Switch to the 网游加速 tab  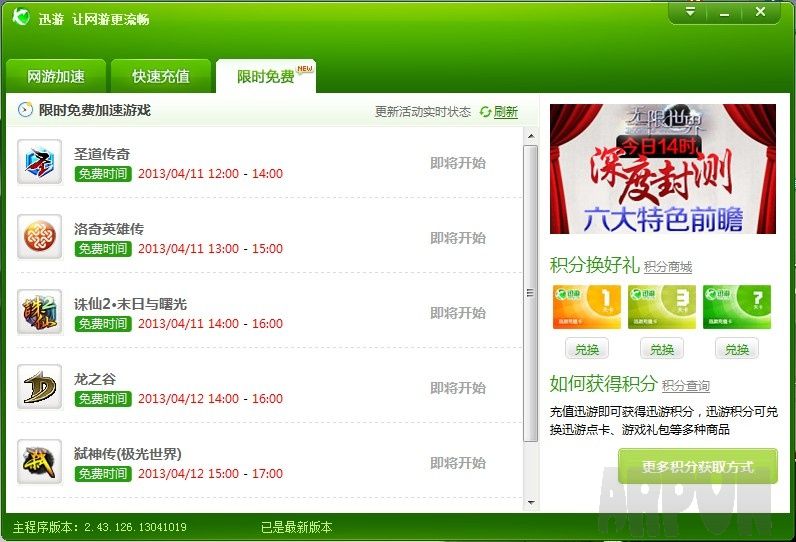point(56,76)
